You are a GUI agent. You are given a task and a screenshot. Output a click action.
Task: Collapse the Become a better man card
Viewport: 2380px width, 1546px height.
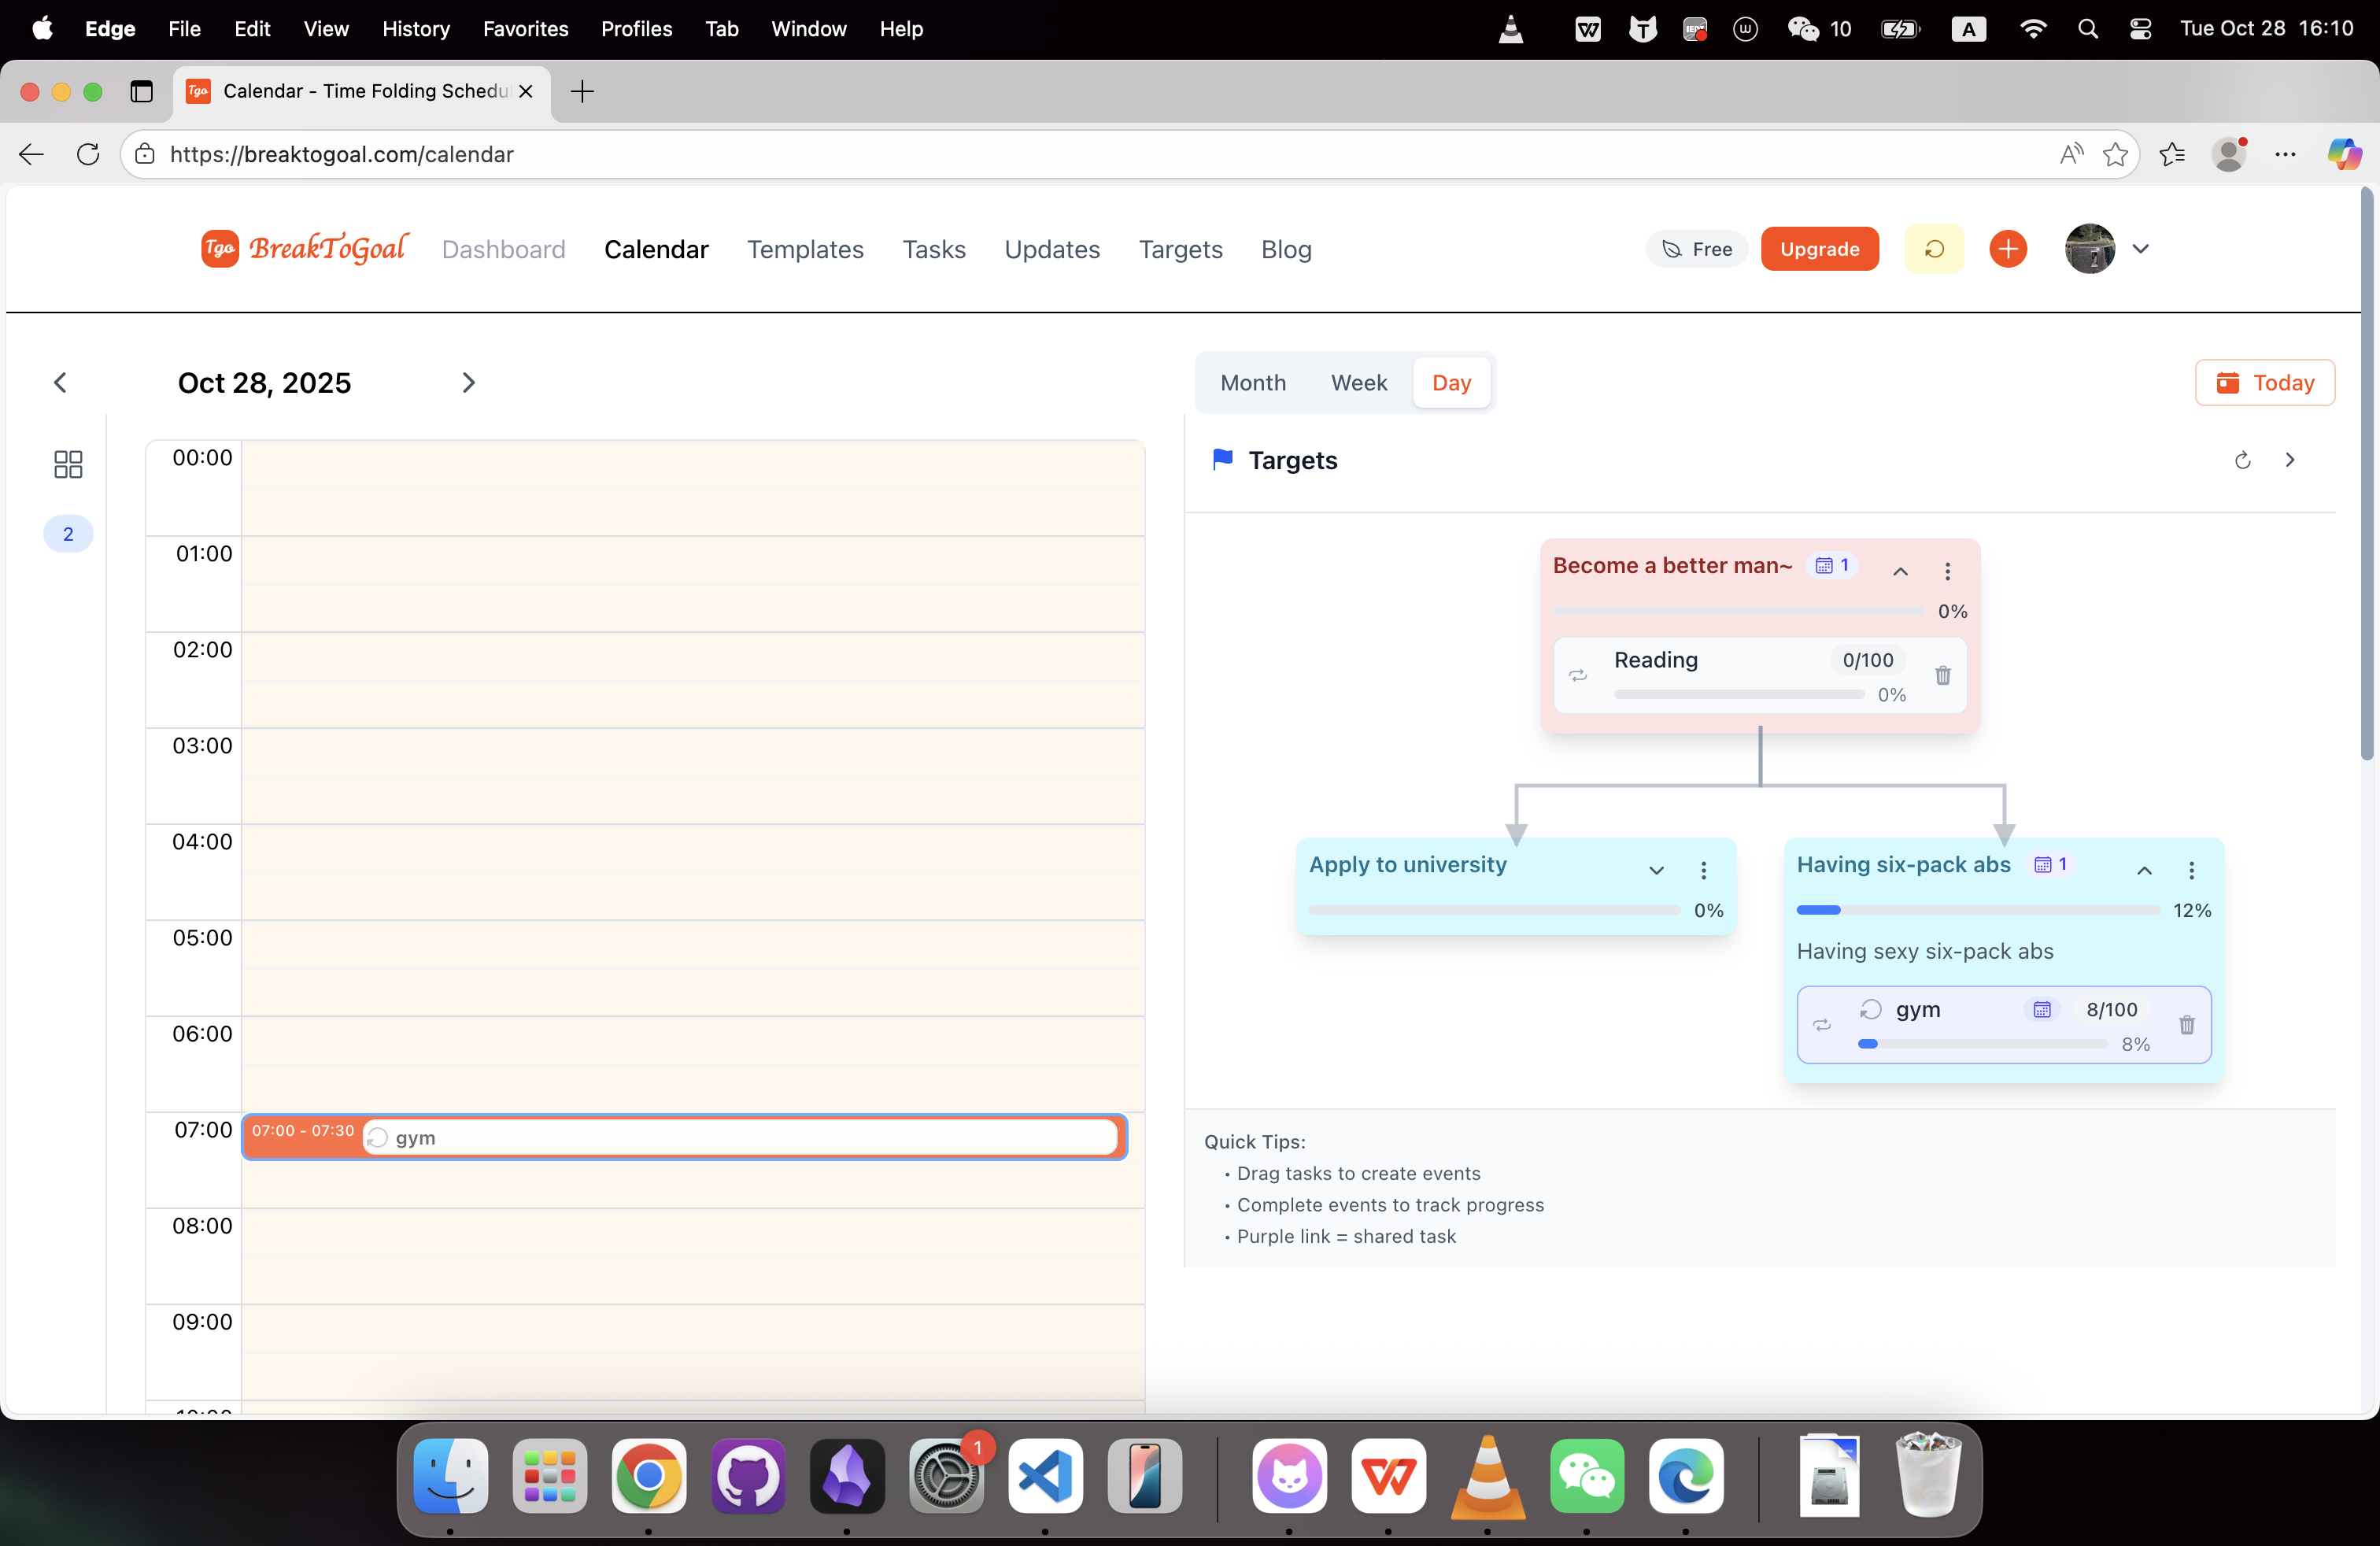[1900, 571]
